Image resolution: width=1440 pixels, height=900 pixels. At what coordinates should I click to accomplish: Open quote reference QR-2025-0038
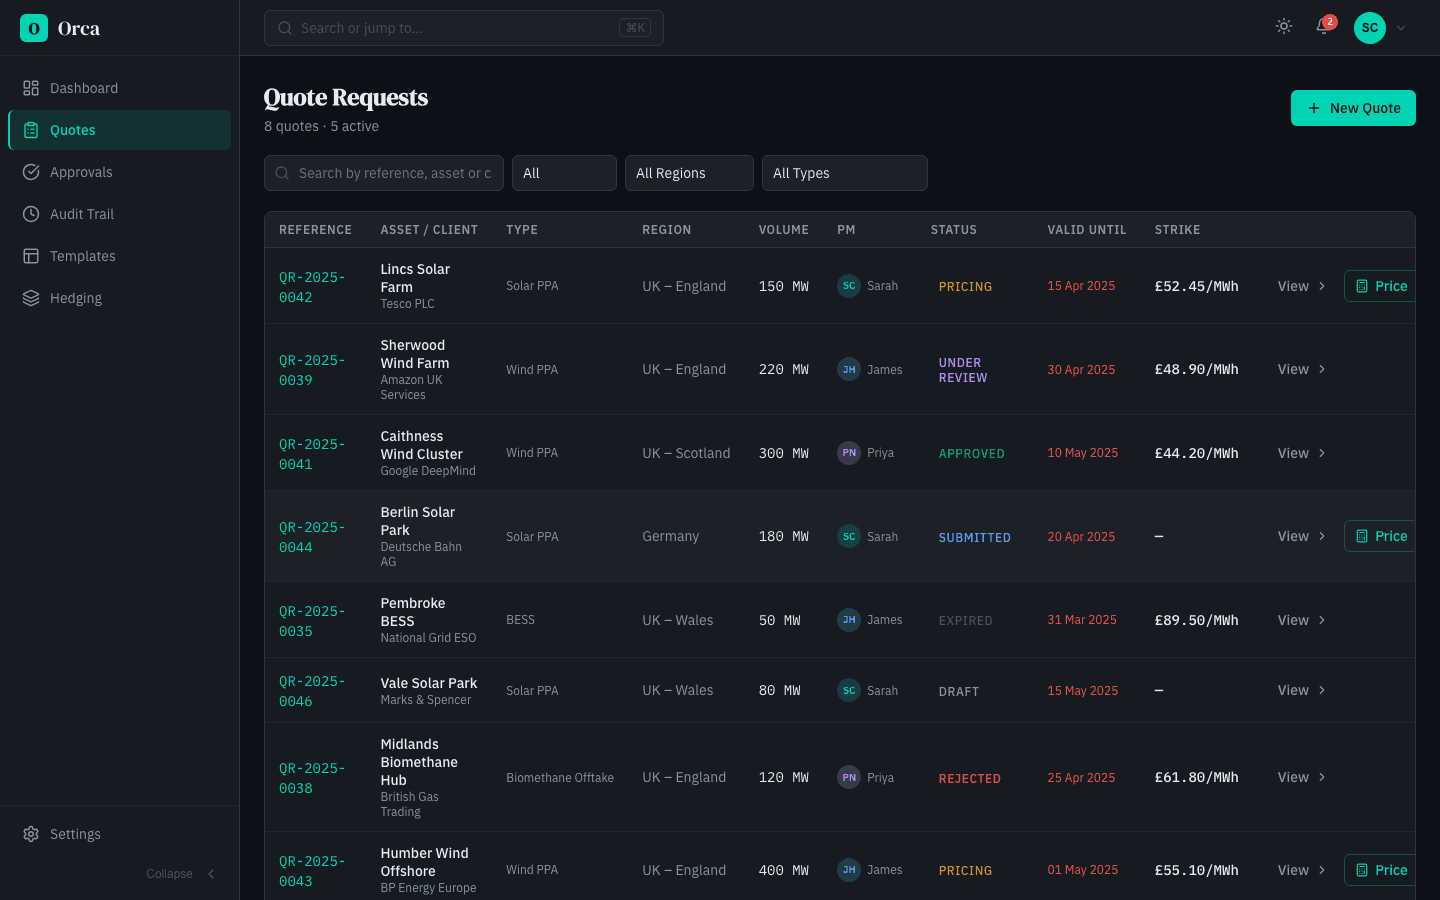312,778
